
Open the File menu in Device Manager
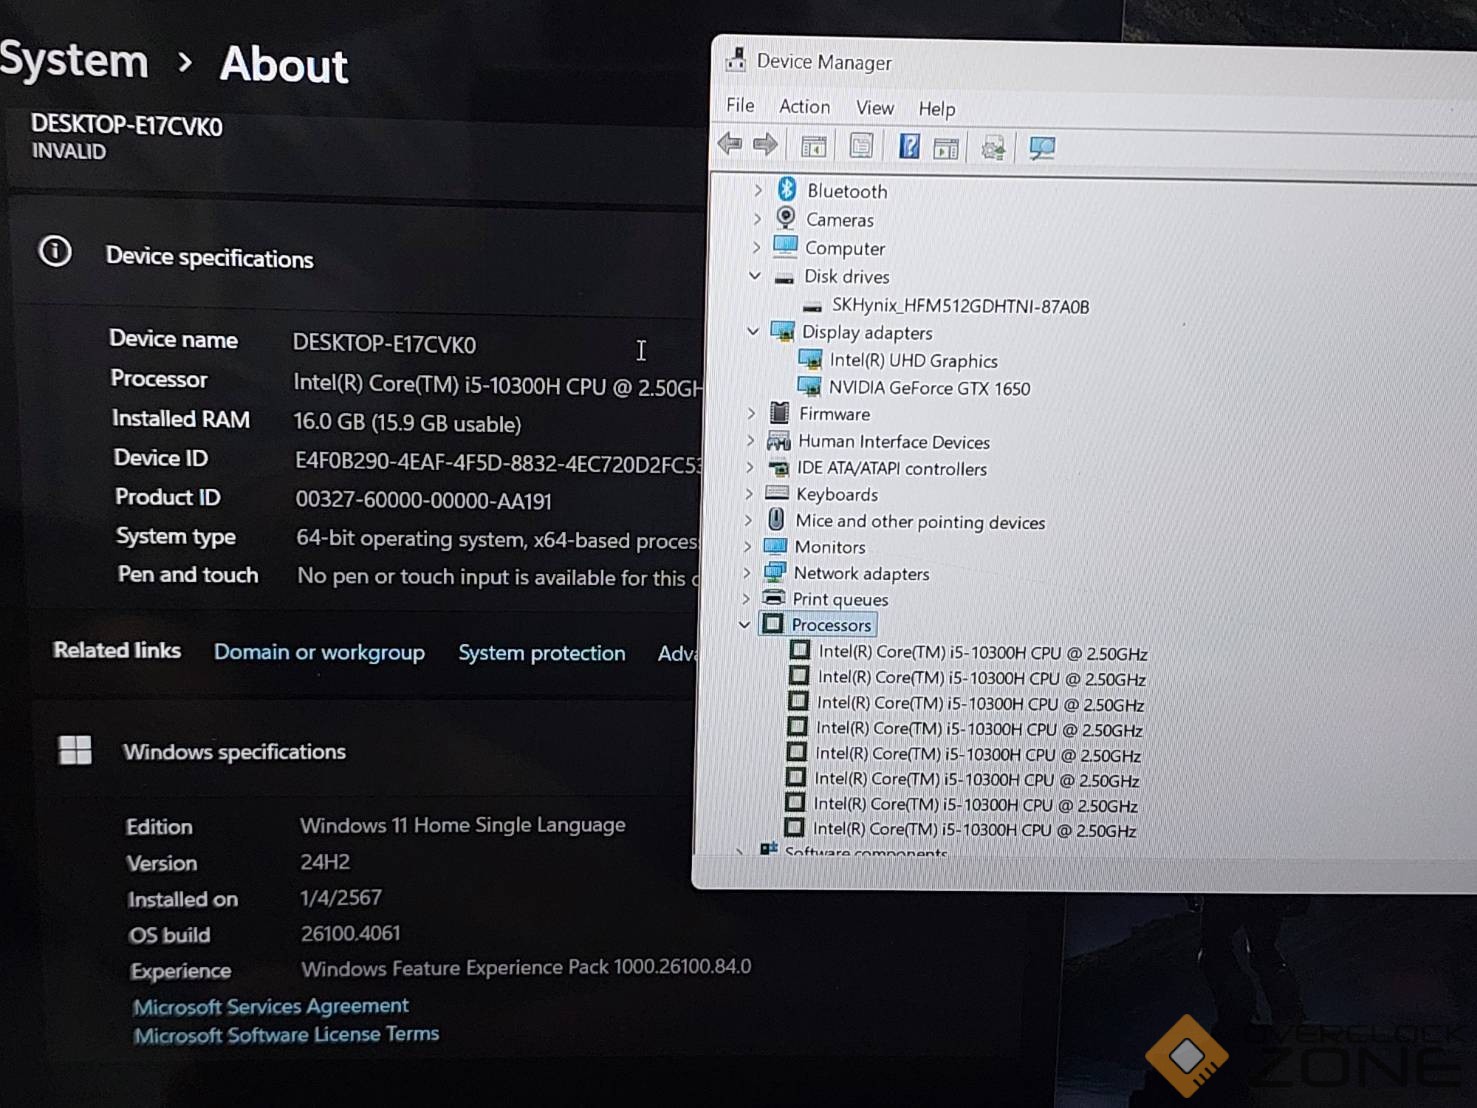point(740,105)
